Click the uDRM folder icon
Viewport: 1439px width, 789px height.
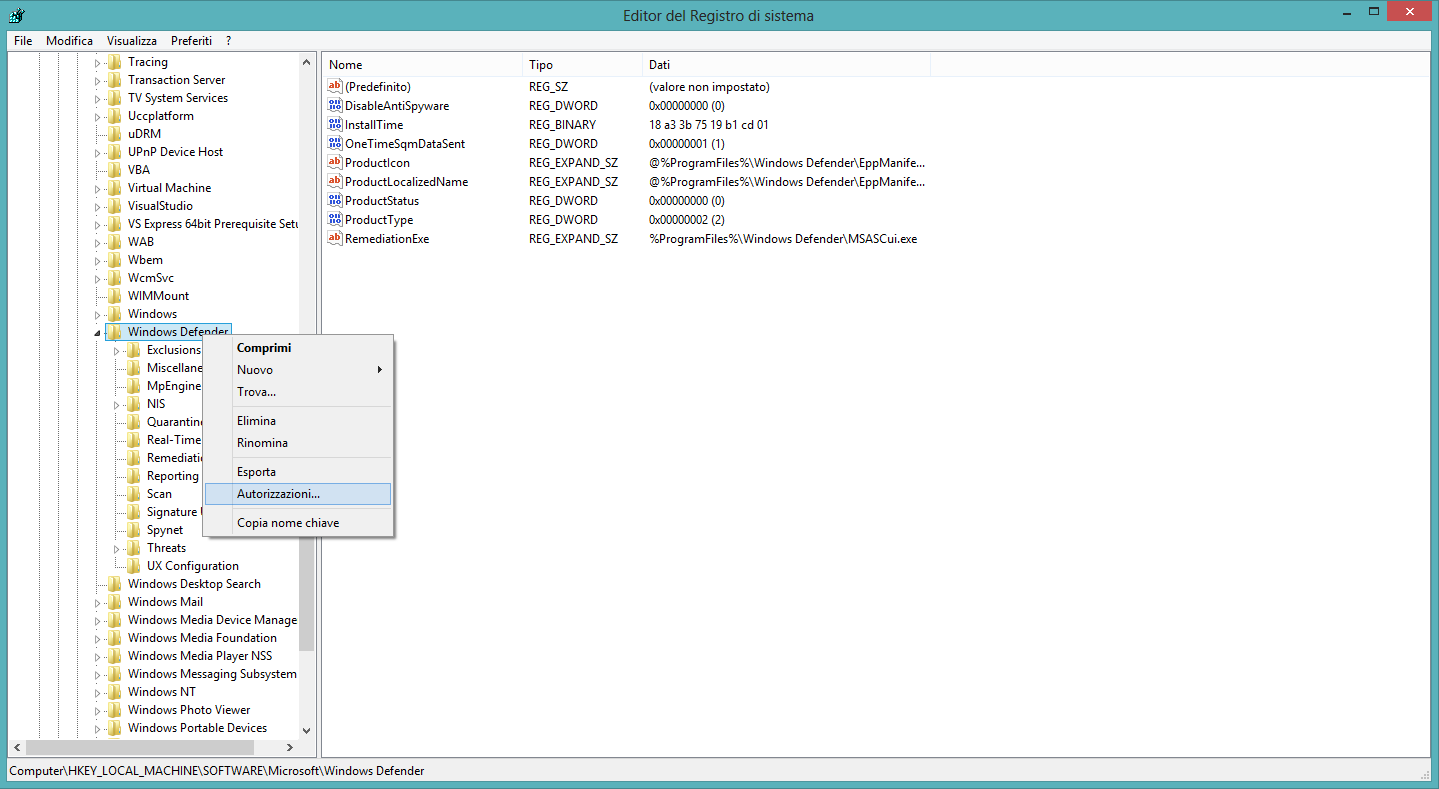pos(114,134)
